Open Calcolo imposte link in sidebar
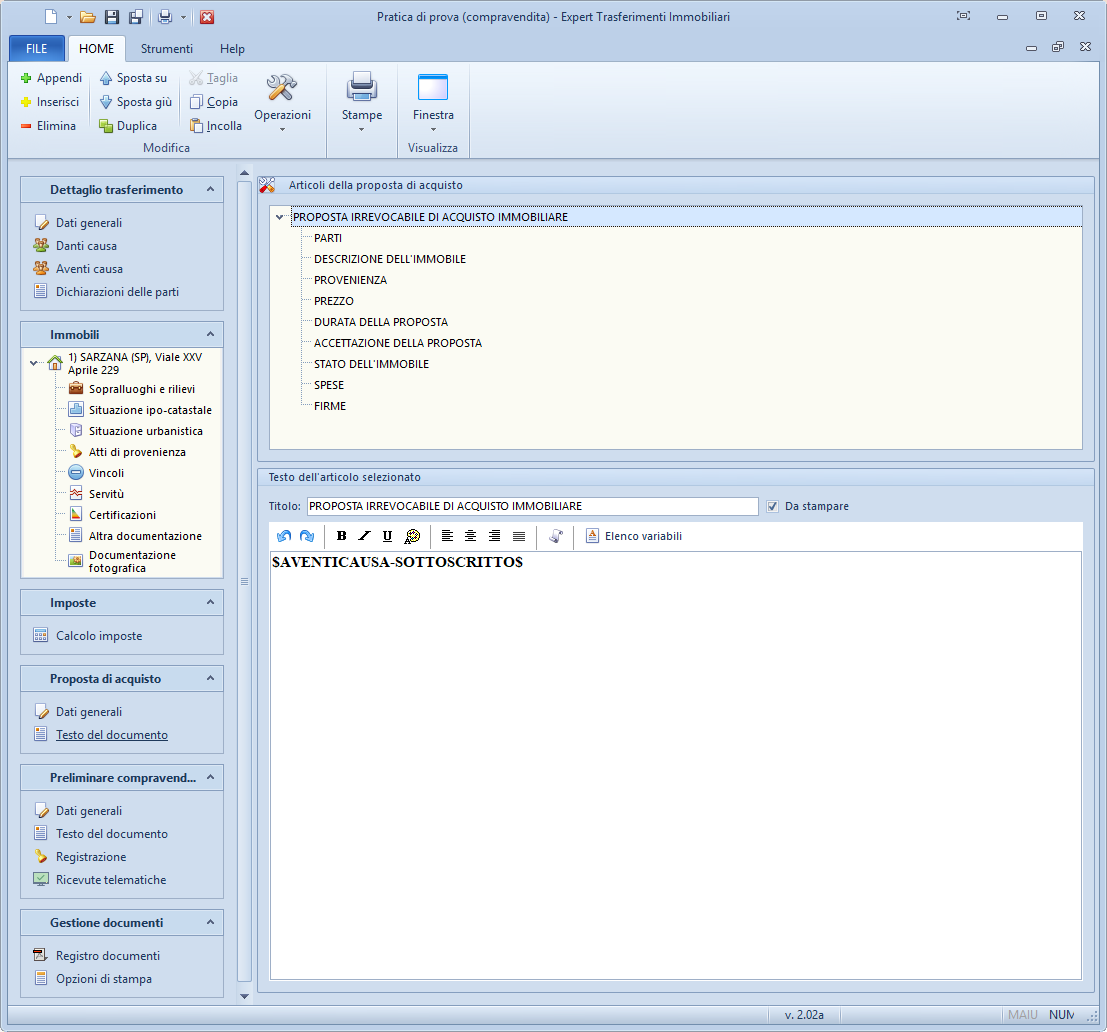The width and height of the screenshot is (1107, 1032). (x=98, y=636)
